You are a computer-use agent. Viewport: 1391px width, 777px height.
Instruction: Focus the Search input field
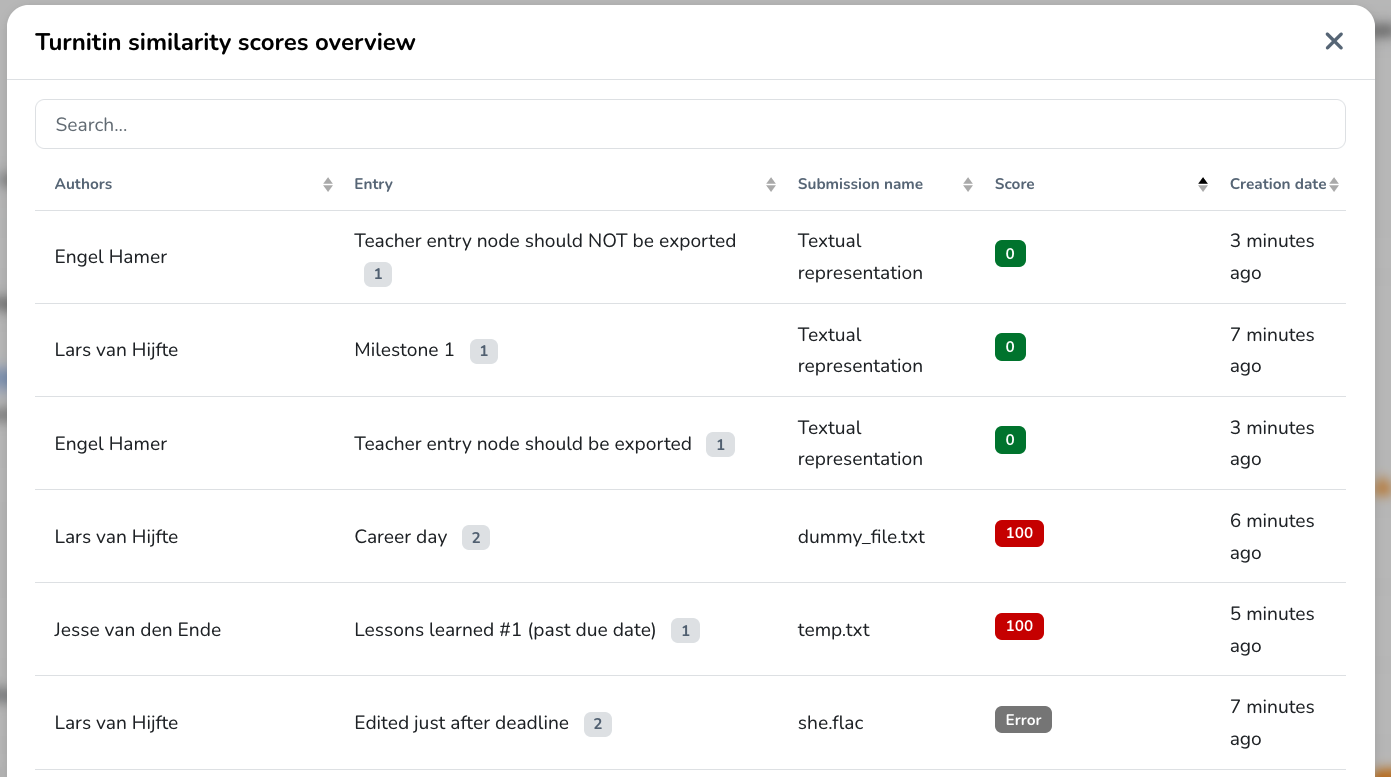click(690, 124)
